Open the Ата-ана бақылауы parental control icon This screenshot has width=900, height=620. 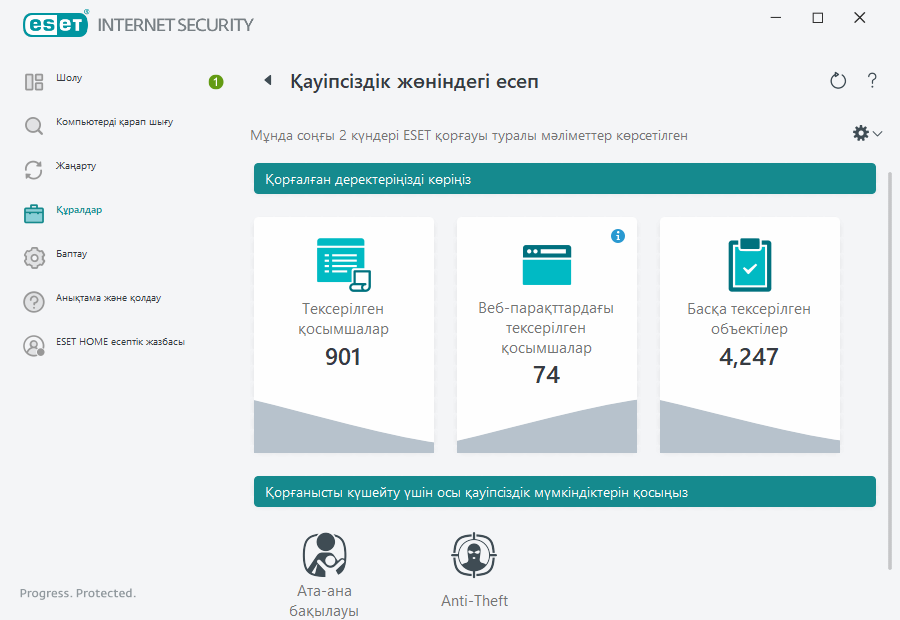324,555
